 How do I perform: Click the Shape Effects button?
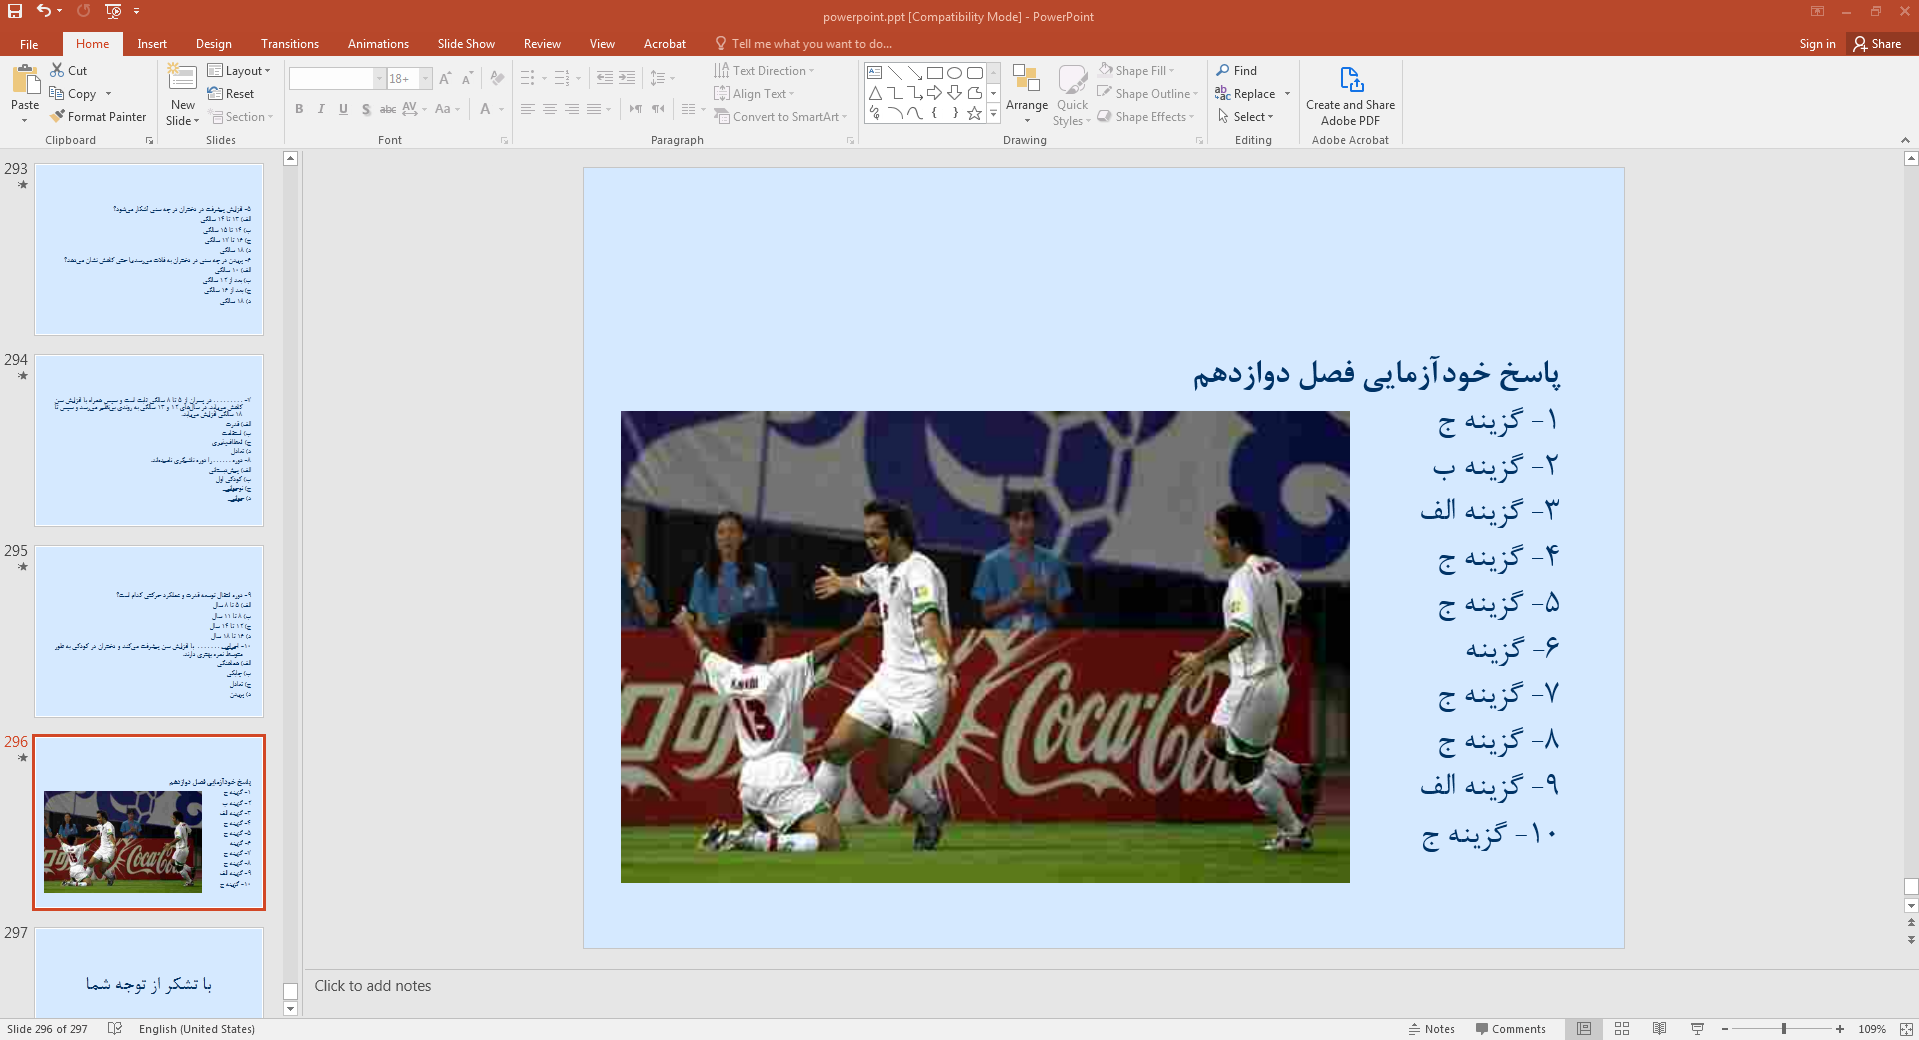point(1146,116)
